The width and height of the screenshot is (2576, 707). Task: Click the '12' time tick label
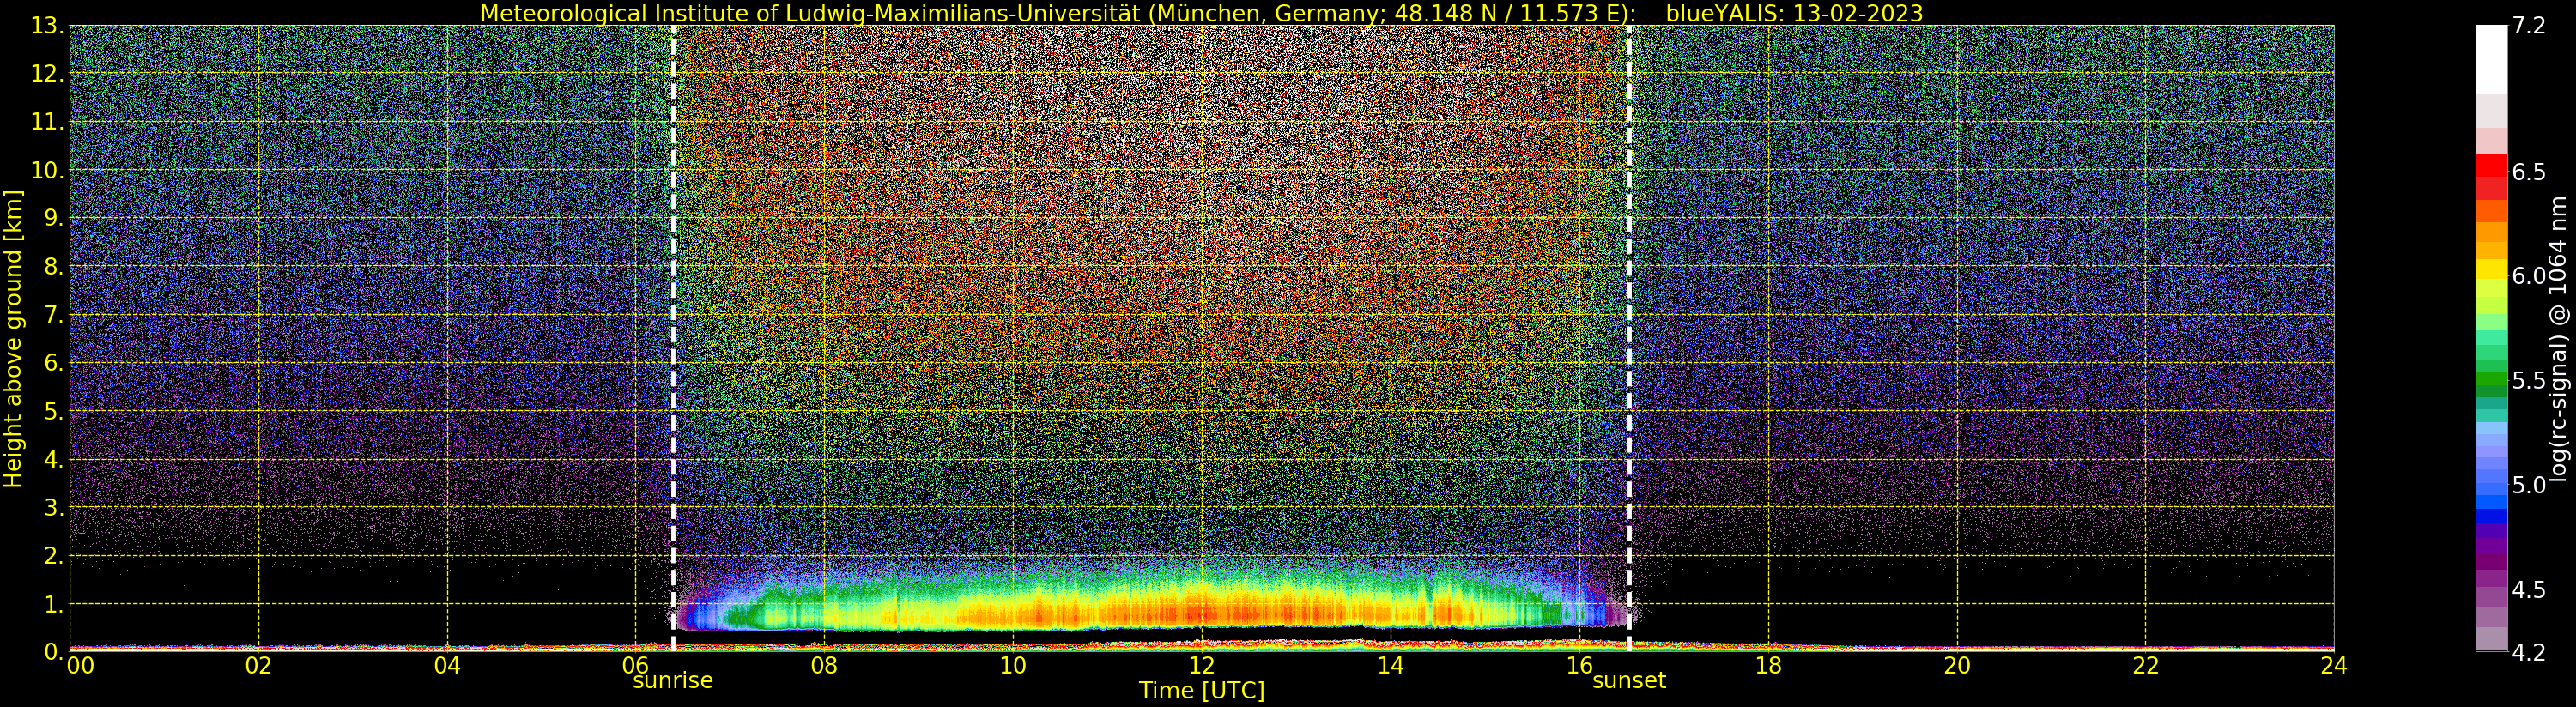(x=1202, y=665)
